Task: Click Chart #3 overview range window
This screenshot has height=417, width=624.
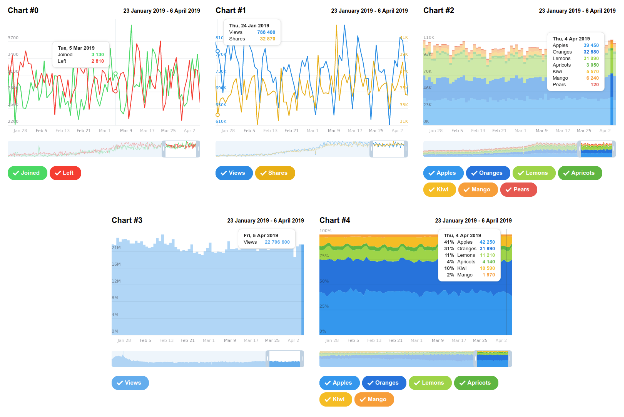Action: coord(285,359)
